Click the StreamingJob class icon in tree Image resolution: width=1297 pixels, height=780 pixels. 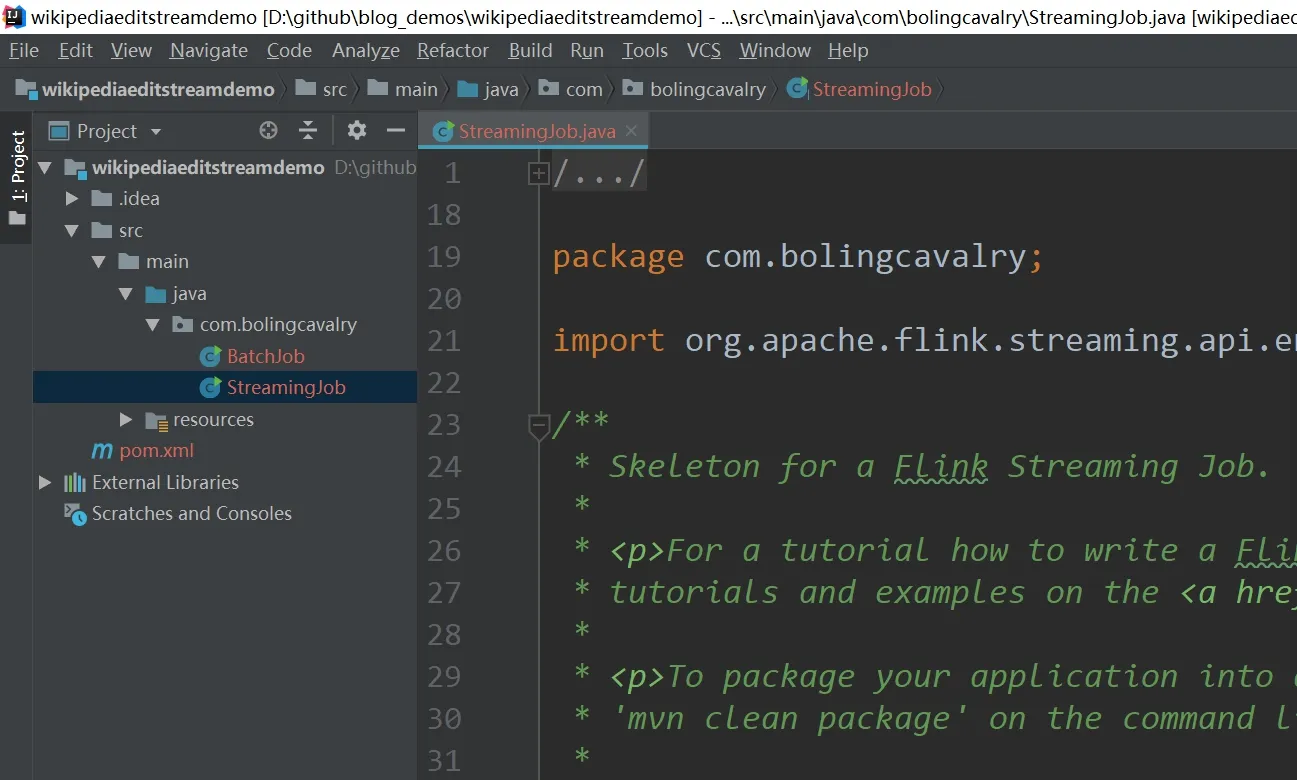[210, 387]
